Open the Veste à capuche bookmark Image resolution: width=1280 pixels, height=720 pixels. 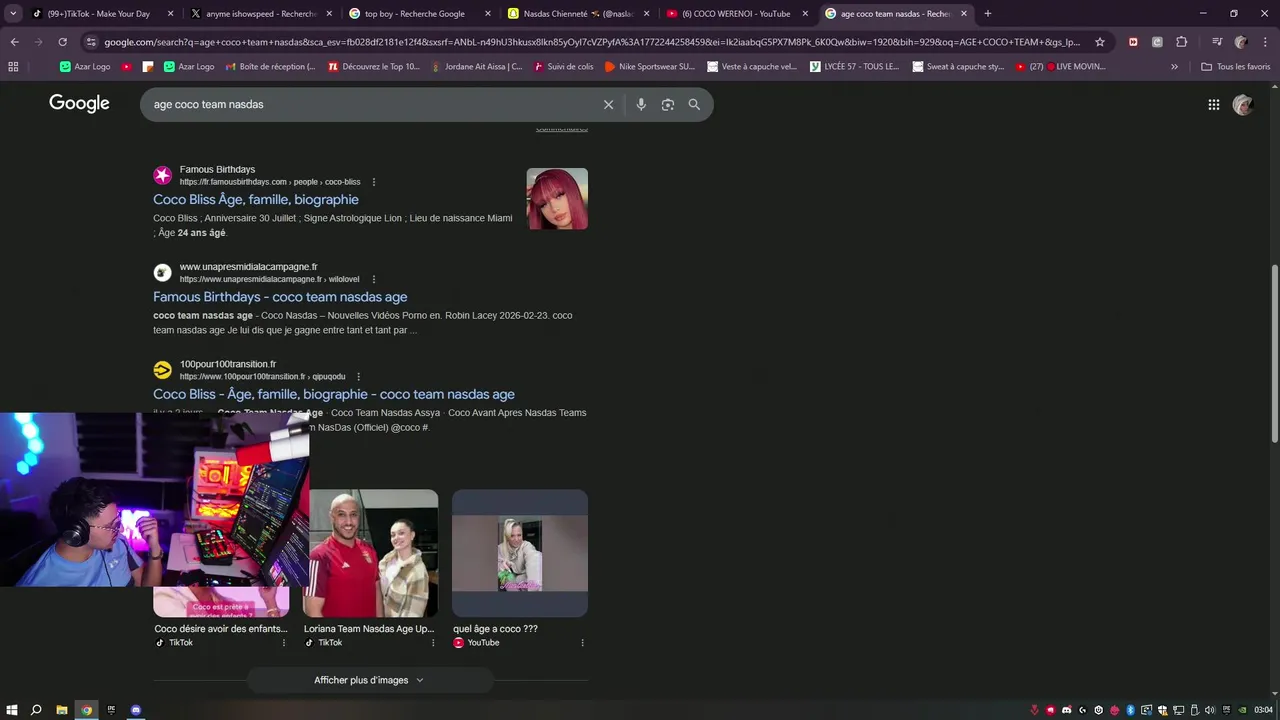752,66
